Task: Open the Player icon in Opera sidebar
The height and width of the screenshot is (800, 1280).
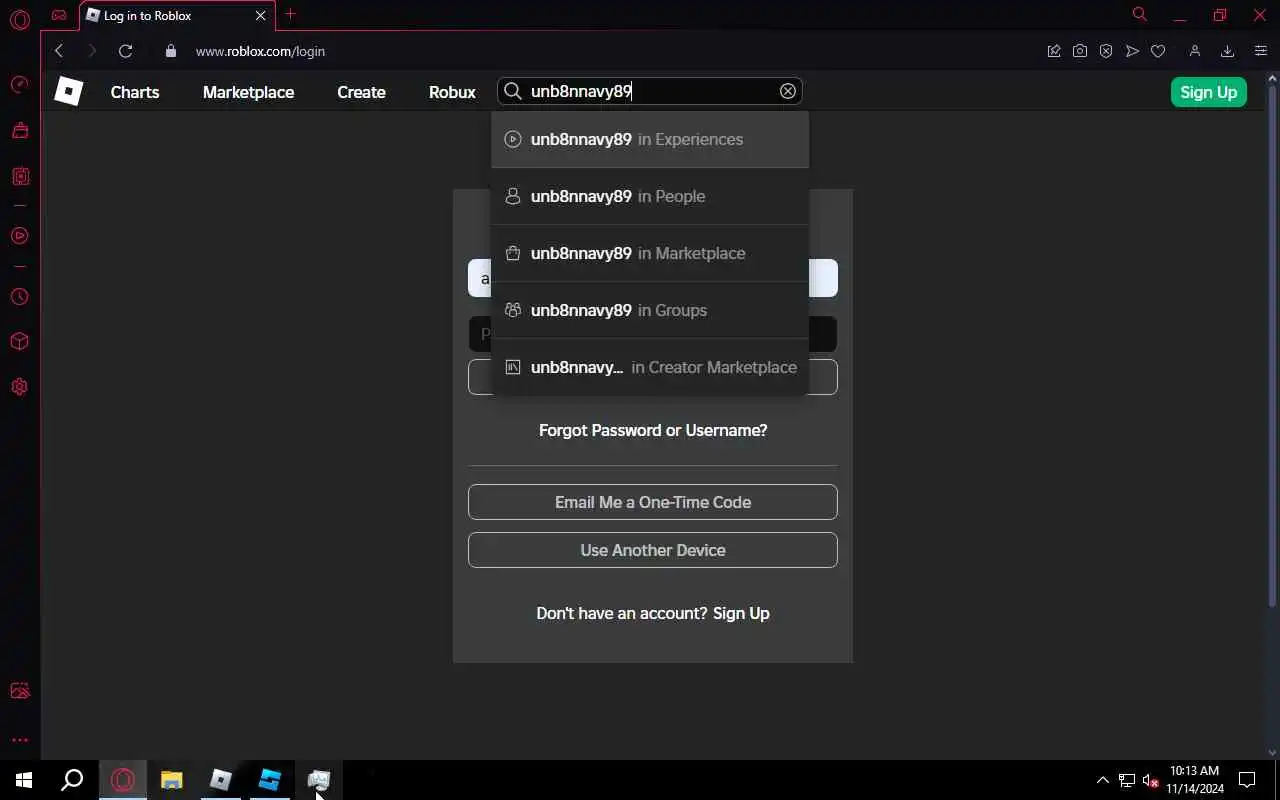Action: click(x=19, y=236)
